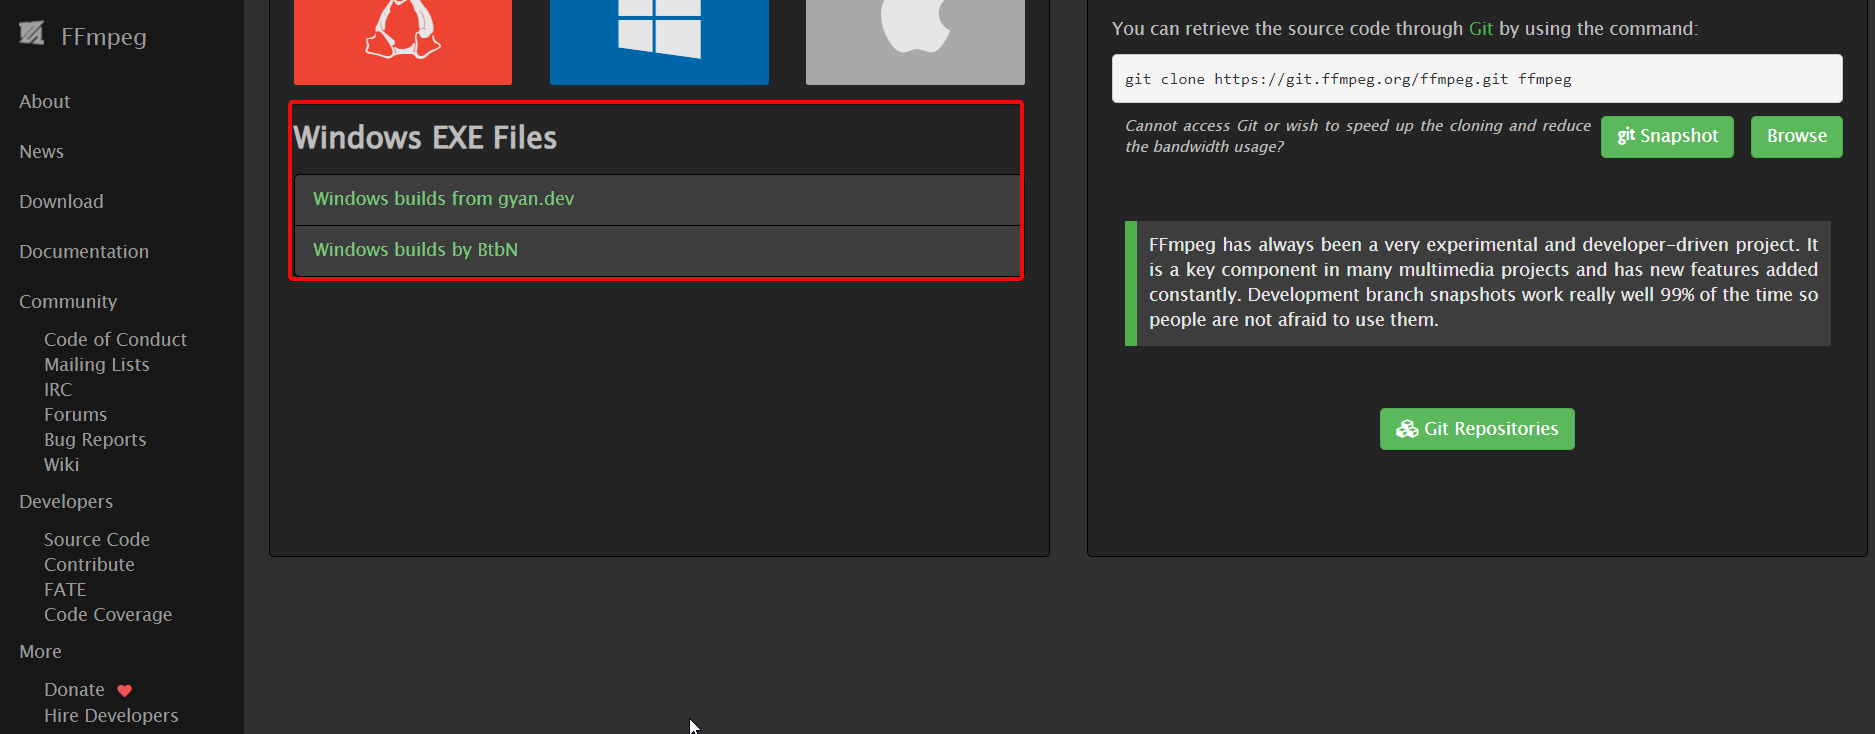Go to the News section
The height and width of the screenshot is (734, 1875).
[42, 152]
